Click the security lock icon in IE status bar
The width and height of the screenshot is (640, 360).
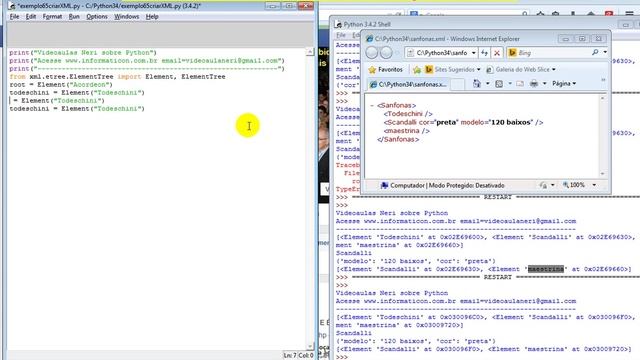(543, 185)
